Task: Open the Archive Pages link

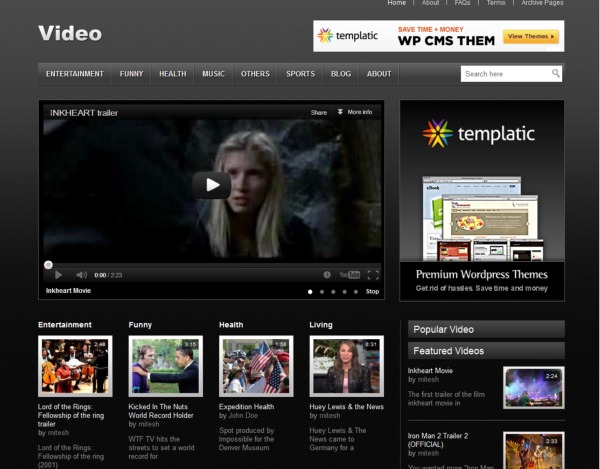Action: click(542, 3)
